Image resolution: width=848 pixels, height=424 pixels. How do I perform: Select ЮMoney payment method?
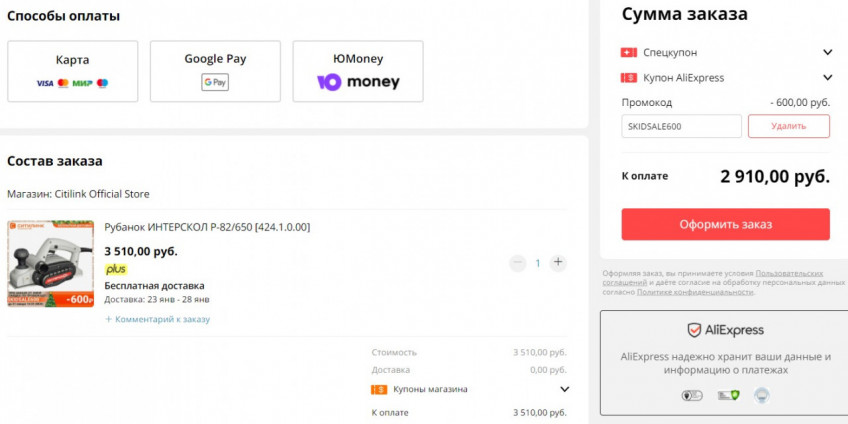point(358,71)
